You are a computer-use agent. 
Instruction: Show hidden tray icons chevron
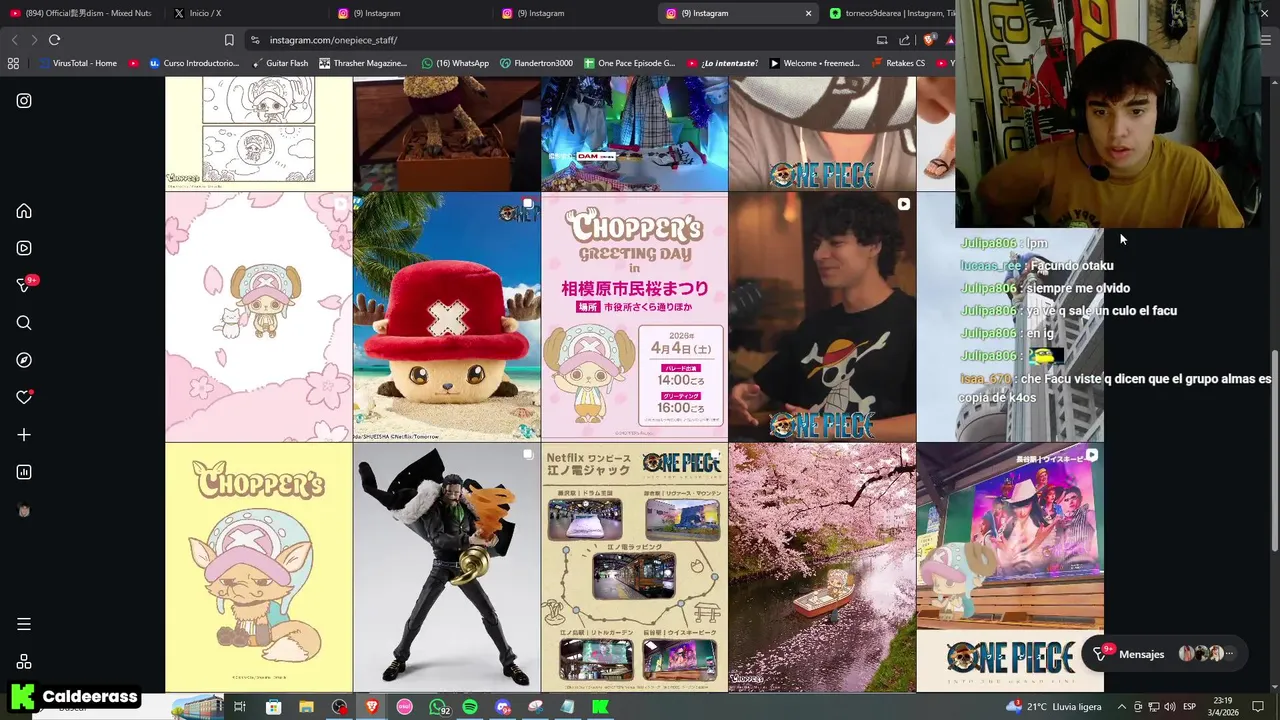(1121, 707)
